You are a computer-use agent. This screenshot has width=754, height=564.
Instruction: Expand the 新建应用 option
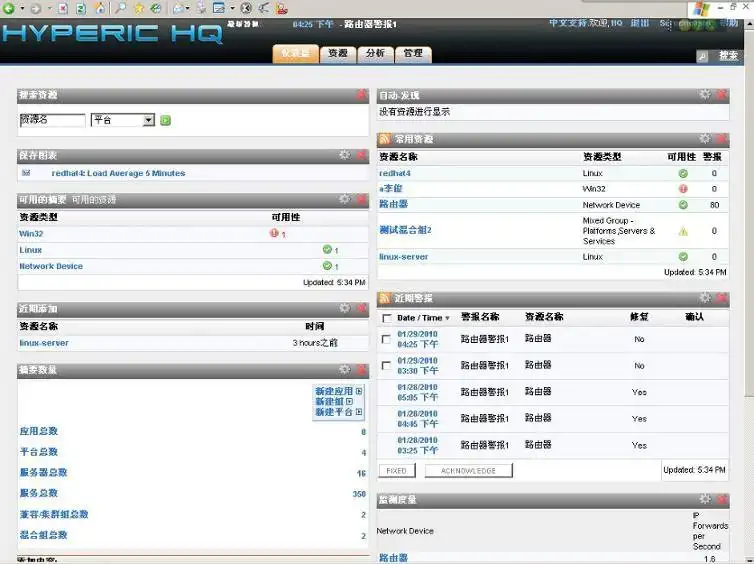[x=359, y=391]
